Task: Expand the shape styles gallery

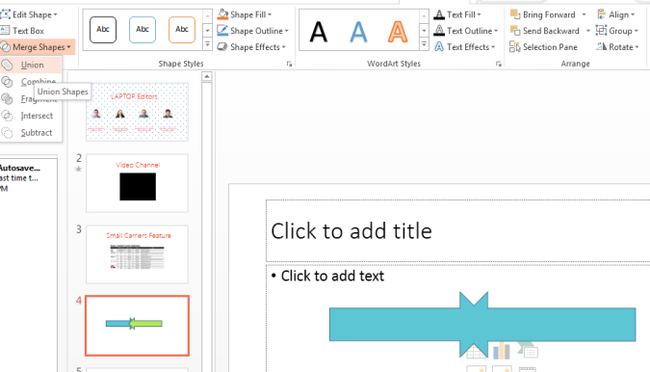Action: click(207, 44)
